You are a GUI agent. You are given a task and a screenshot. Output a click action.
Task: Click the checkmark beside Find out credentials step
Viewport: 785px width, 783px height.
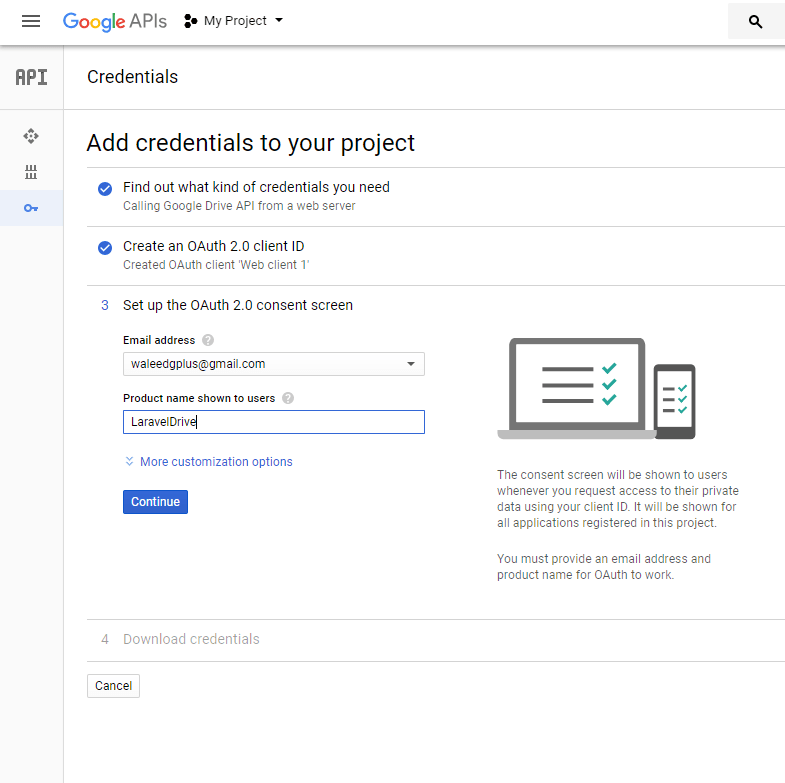pyautogui.click(x=105, y=189)
